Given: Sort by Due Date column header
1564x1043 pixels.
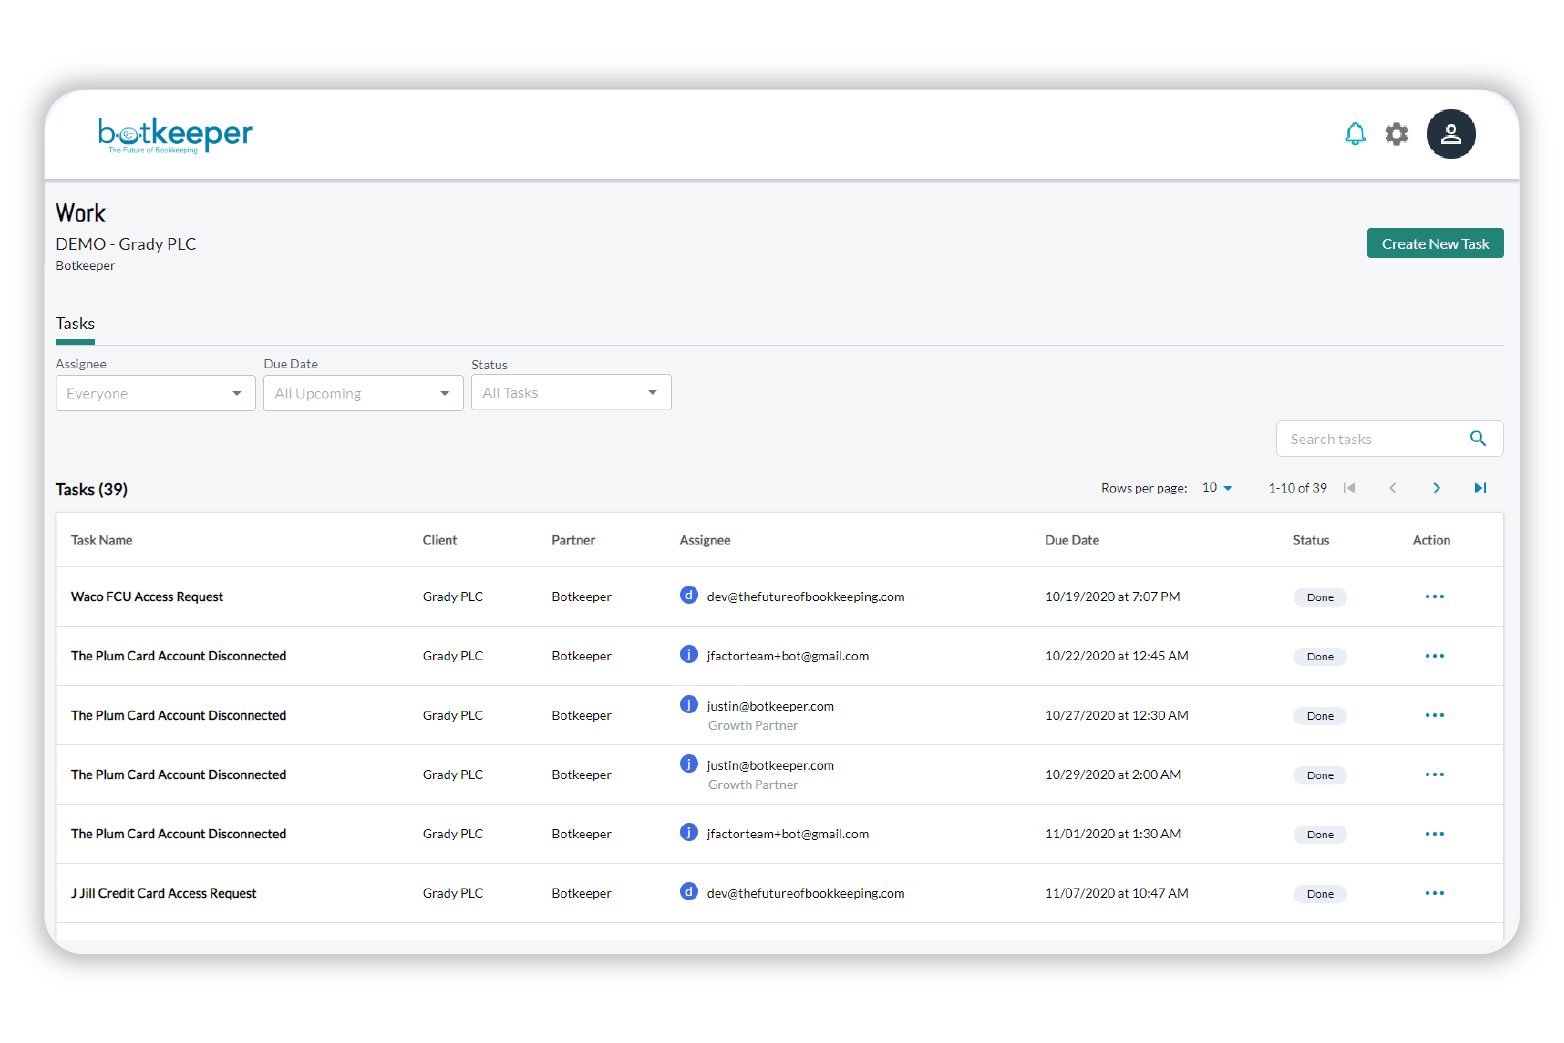Looking at the screenshot, I should [x=1071, y=540].
